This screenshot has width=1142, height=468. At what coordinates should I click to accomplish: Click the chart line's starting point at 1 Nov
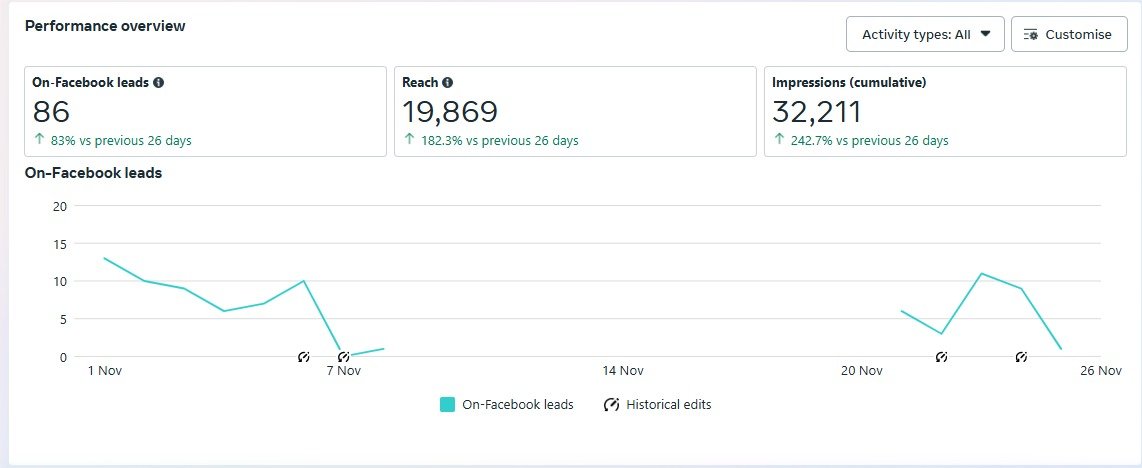pos(105,258)
